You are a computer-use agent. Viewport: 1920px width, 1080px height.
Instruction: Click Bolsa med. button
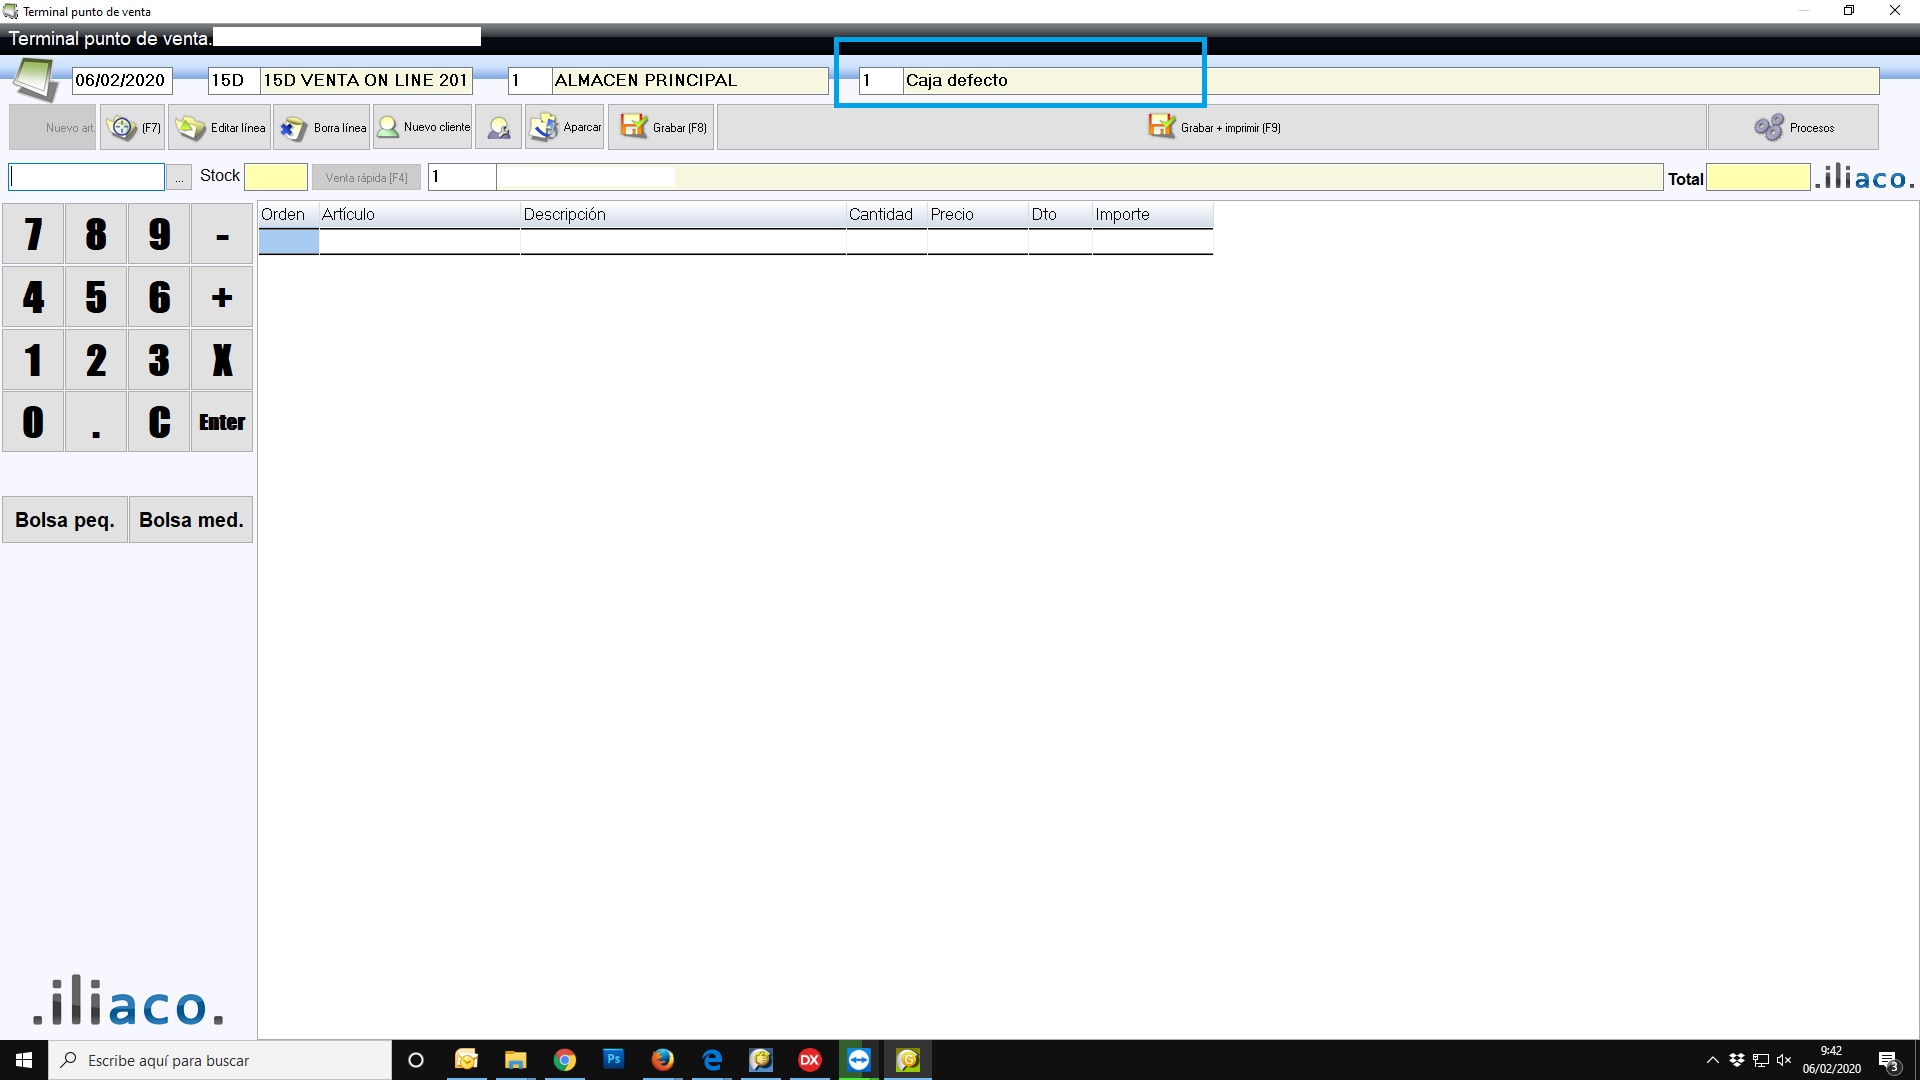point(191,520)
